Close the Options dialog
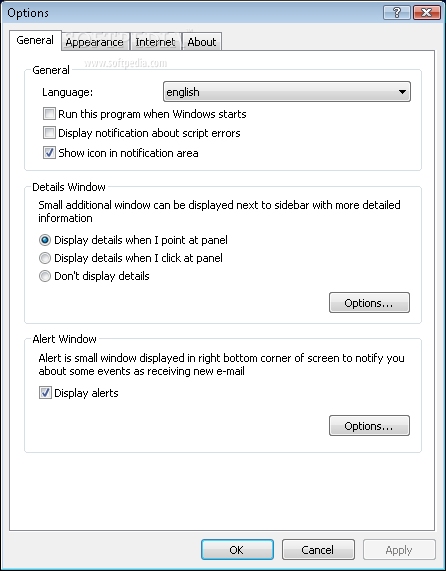 [x=426, y=12]
